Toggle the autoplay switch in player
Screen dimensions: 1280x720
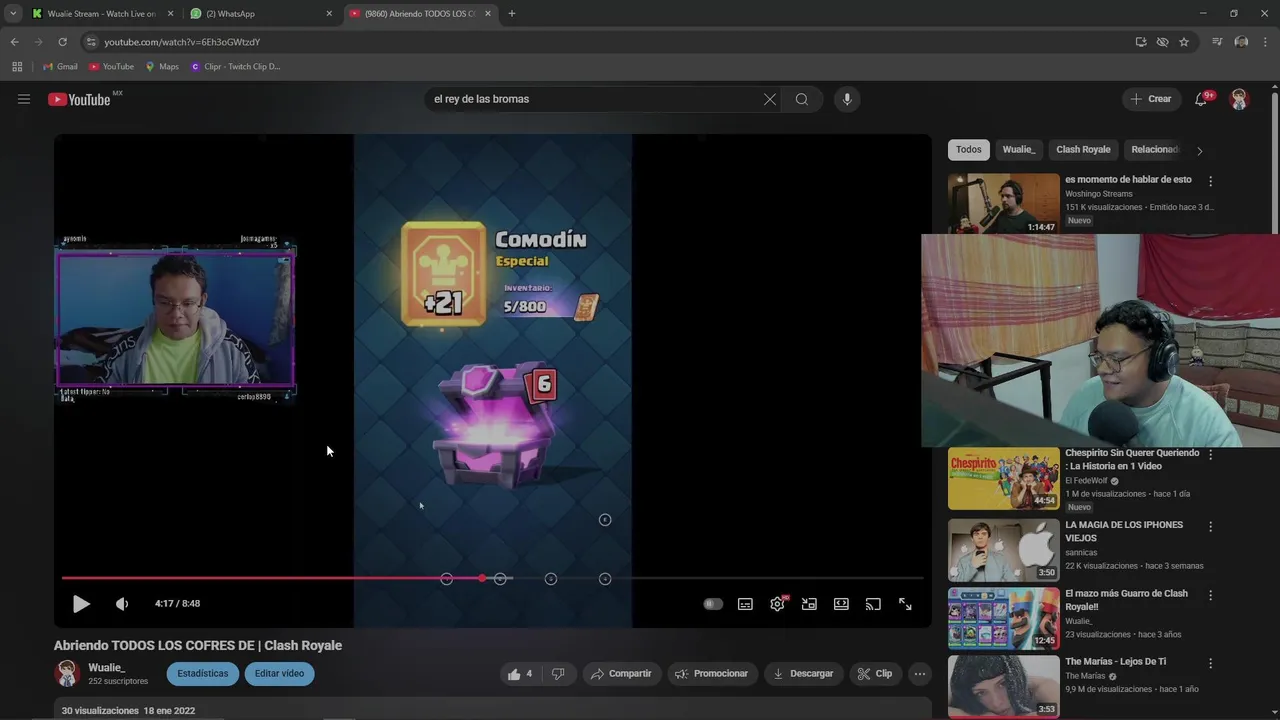point(713,604)
